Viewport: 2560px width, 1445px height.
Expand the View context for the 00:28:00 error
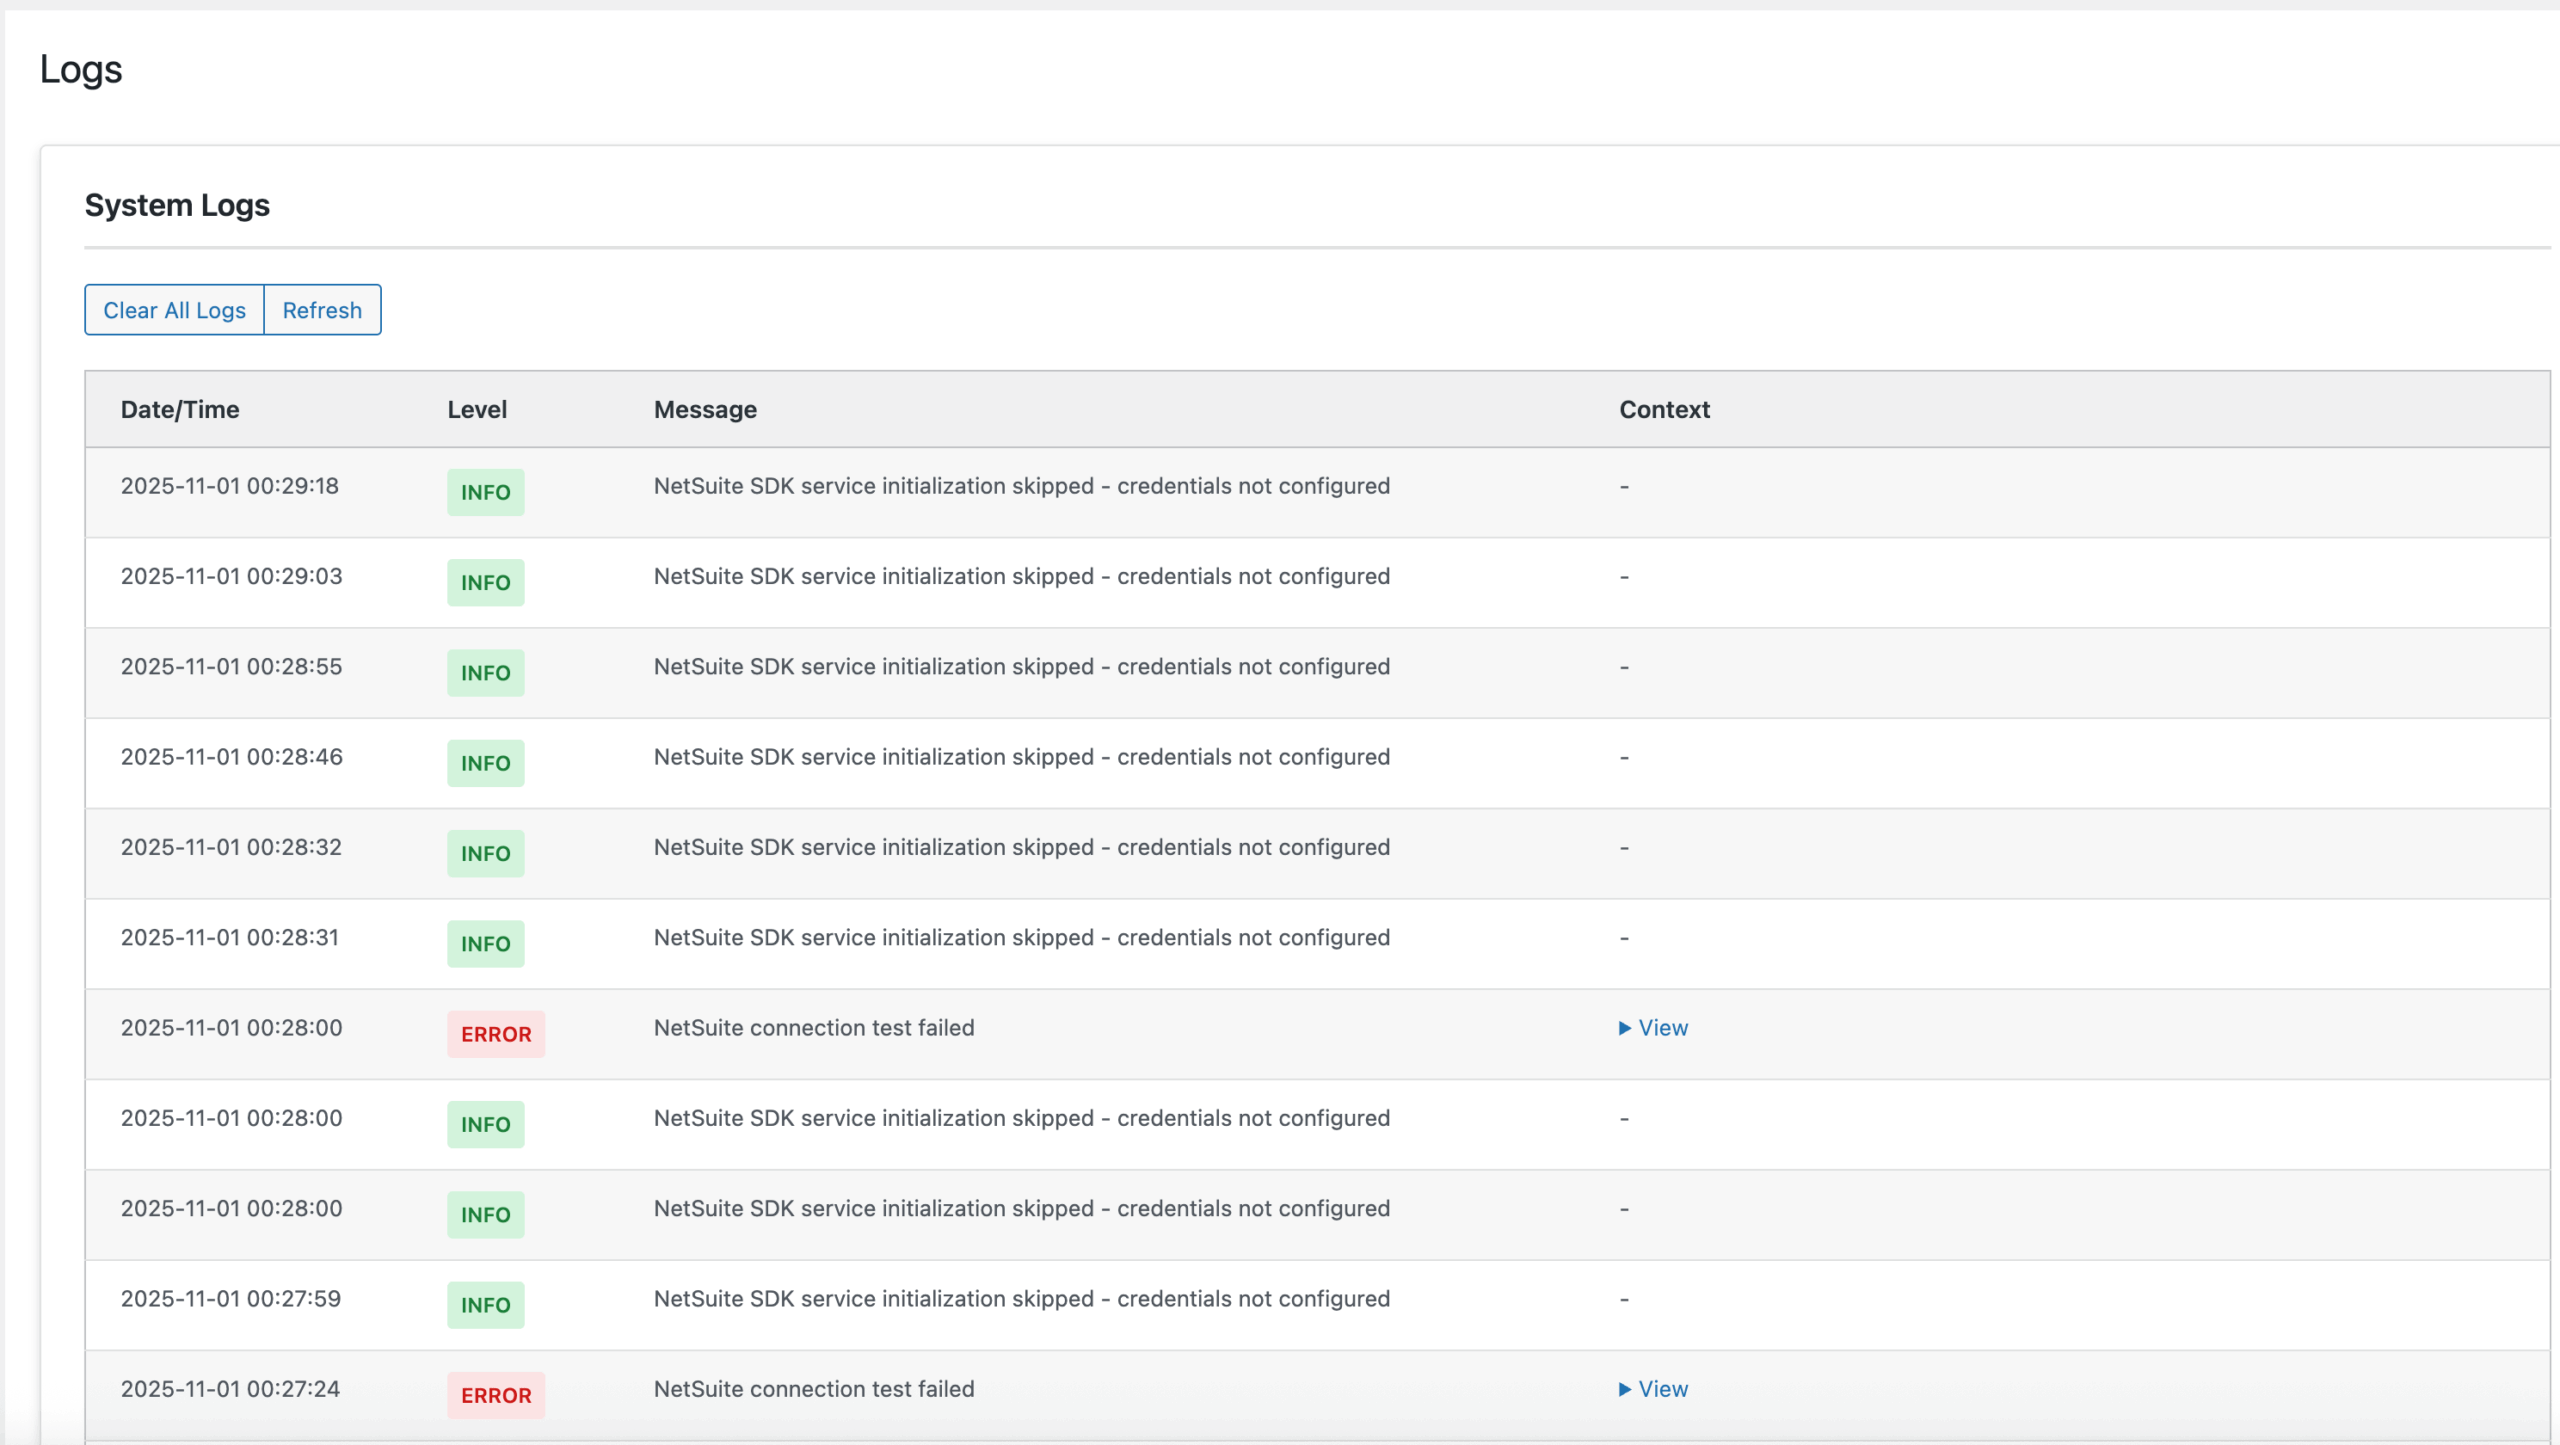point(1652,1027)
